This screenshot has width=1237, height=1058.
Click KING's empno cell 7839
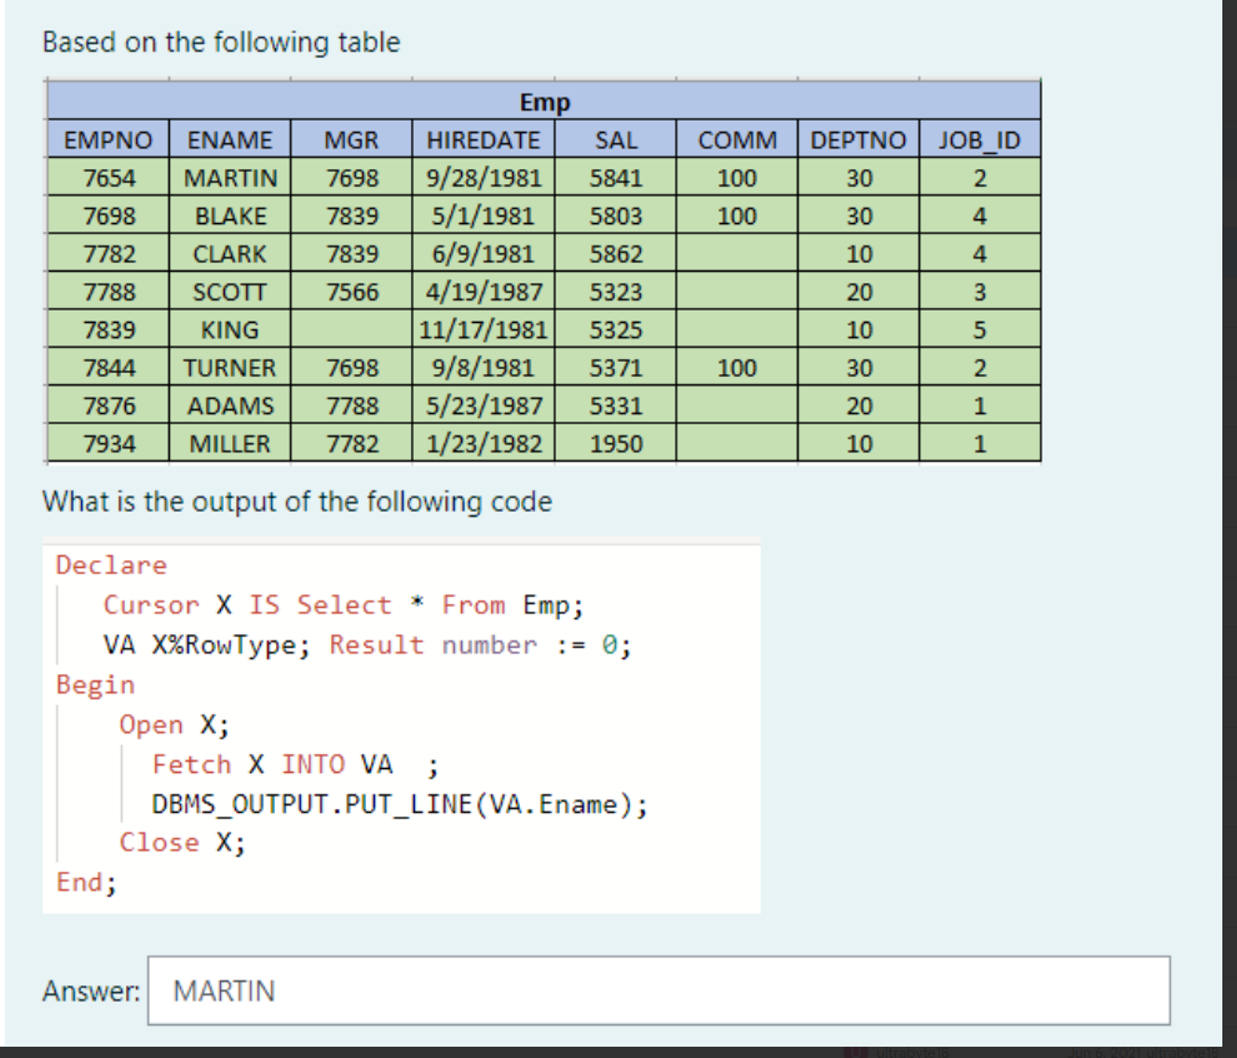(x=108, y=330)
